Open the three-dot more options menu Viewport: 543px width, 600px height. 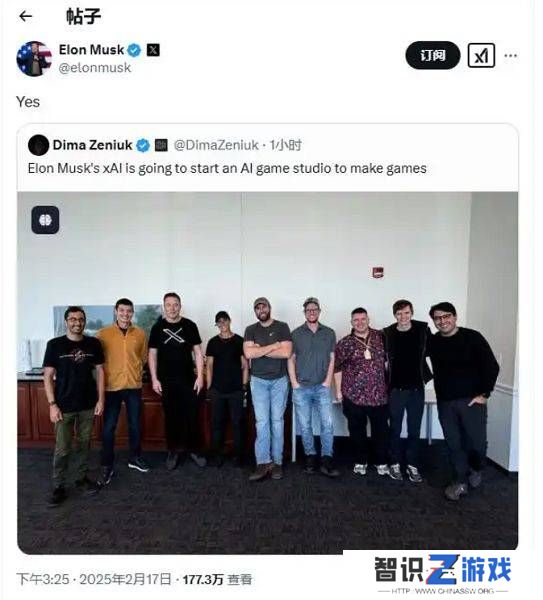[510, 56]
